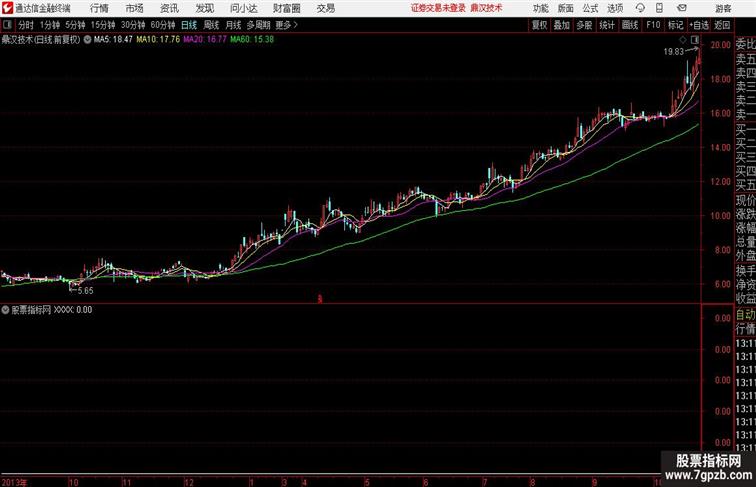Click the 叠加 overlay button
Image resolution: width=756 pixels, height=487 pixels.
pyautogui.click(x=562, y=25)
